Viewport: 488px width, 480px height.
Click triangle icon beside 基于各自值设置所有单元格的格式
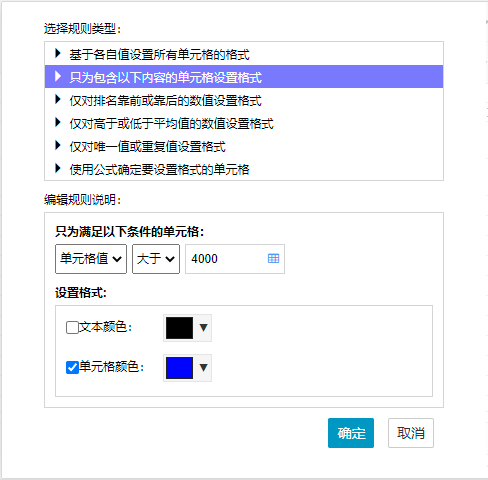point(58,53)
